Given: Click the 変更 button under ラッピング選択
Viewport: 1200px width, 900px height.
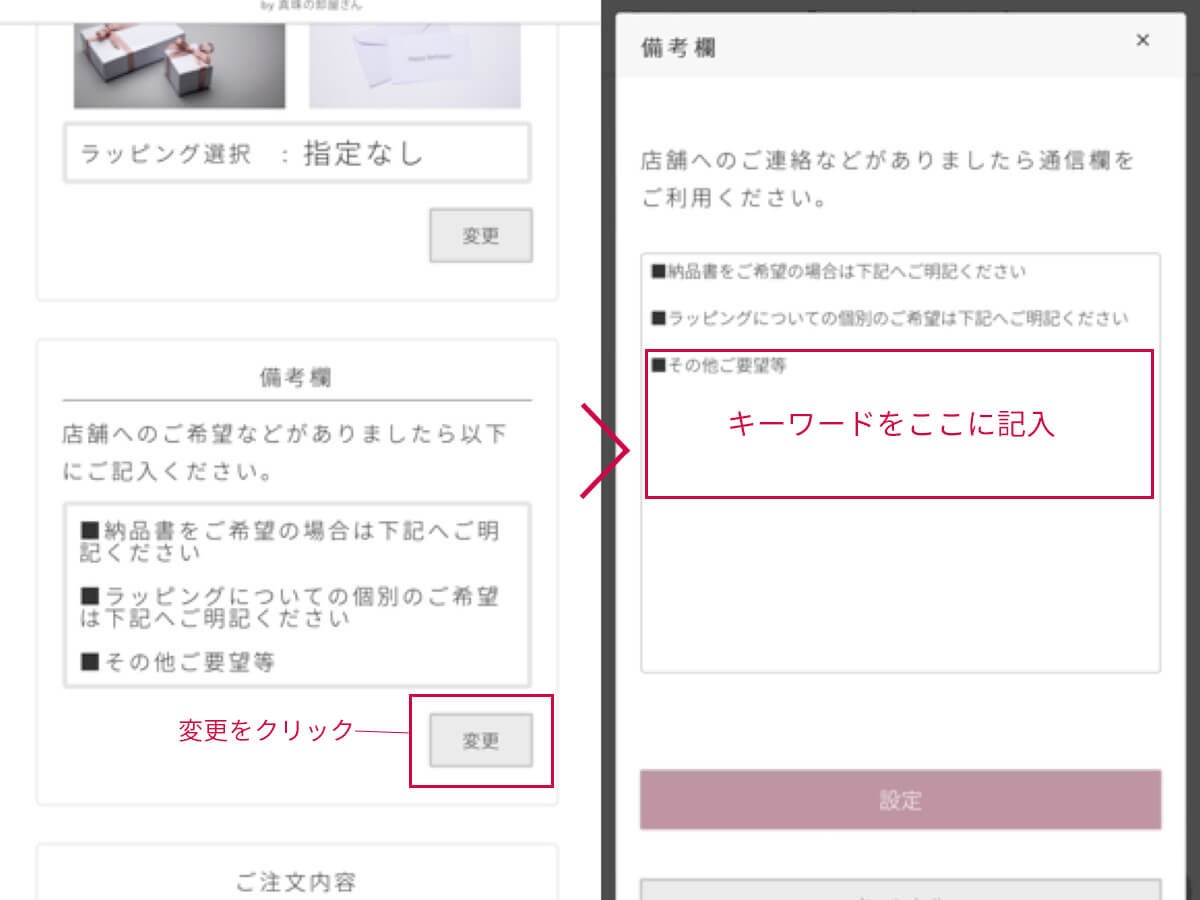Looking at the screenshot, I should (x=481, y=235).
